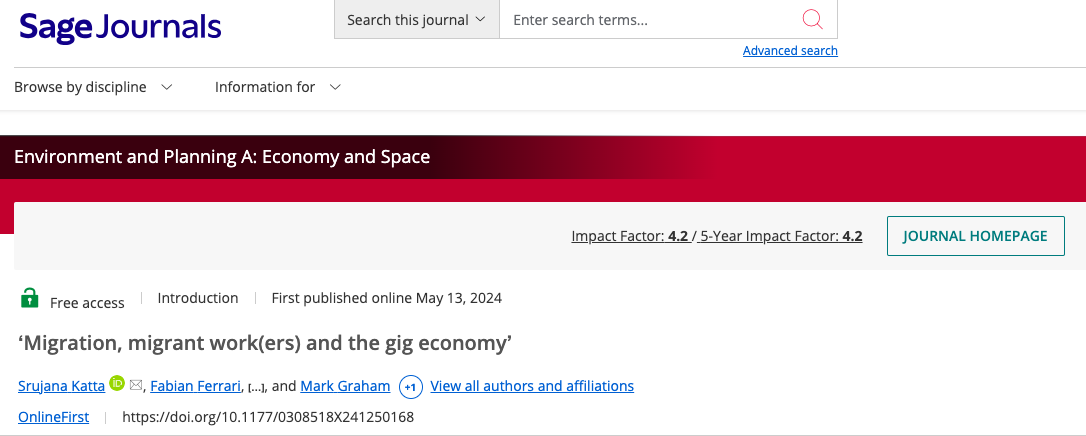Open author Srujana Katta's profile link
Screen dimensions: 1086x436
(x=61, y=386)
